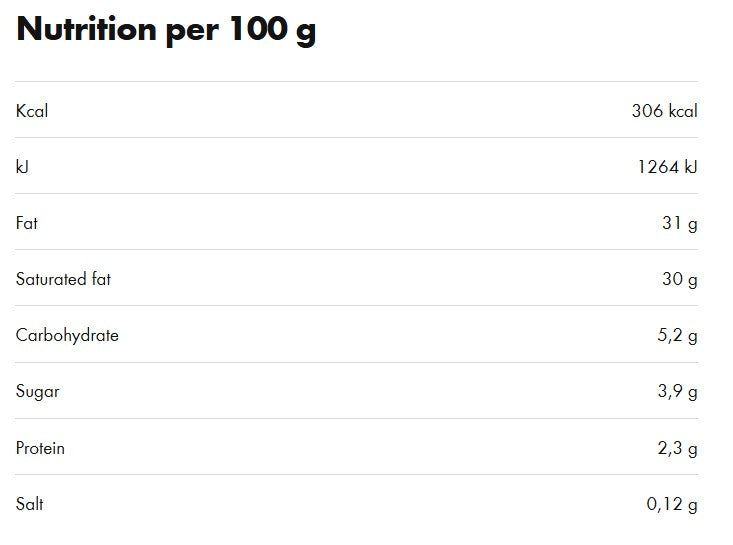Click the kJ row label
The width and height of the screenshot is (733, 545).
(22, 167)
